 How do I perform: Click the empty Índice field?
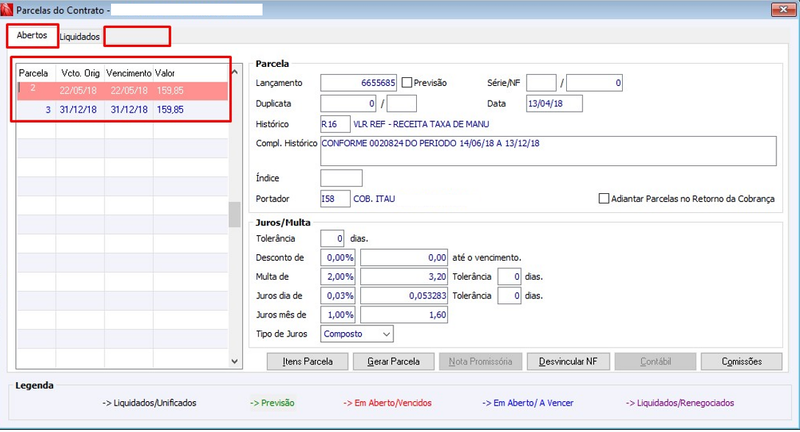tap(341, 178)
